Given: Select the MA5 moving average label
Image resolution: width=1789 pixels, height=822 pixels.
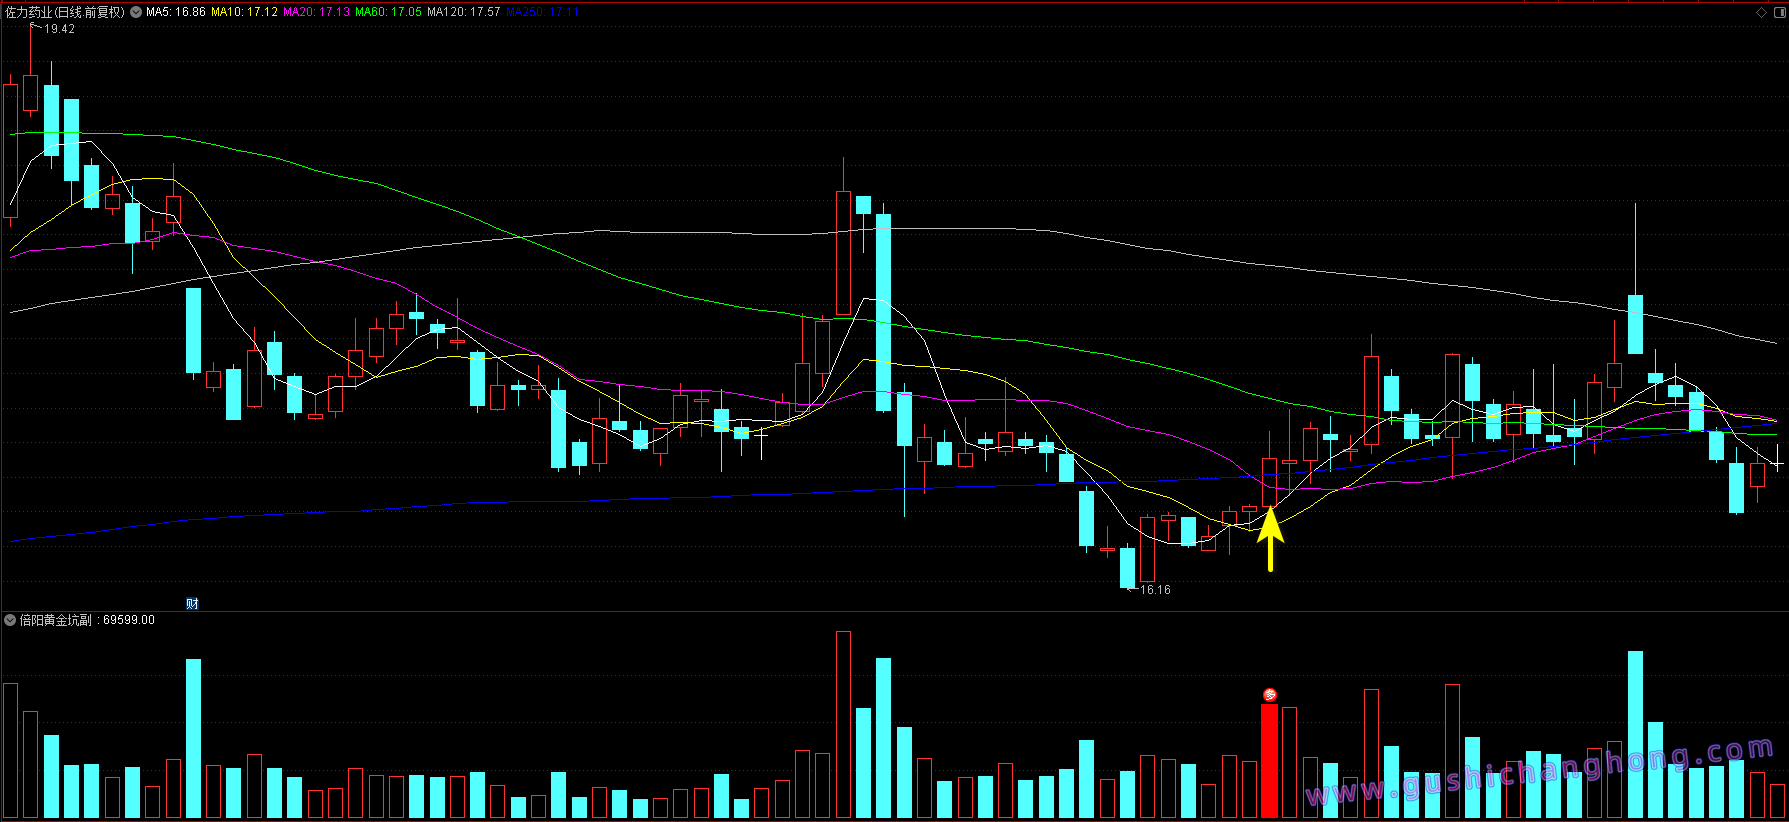Looking at the screenshot, I should 176,12.
